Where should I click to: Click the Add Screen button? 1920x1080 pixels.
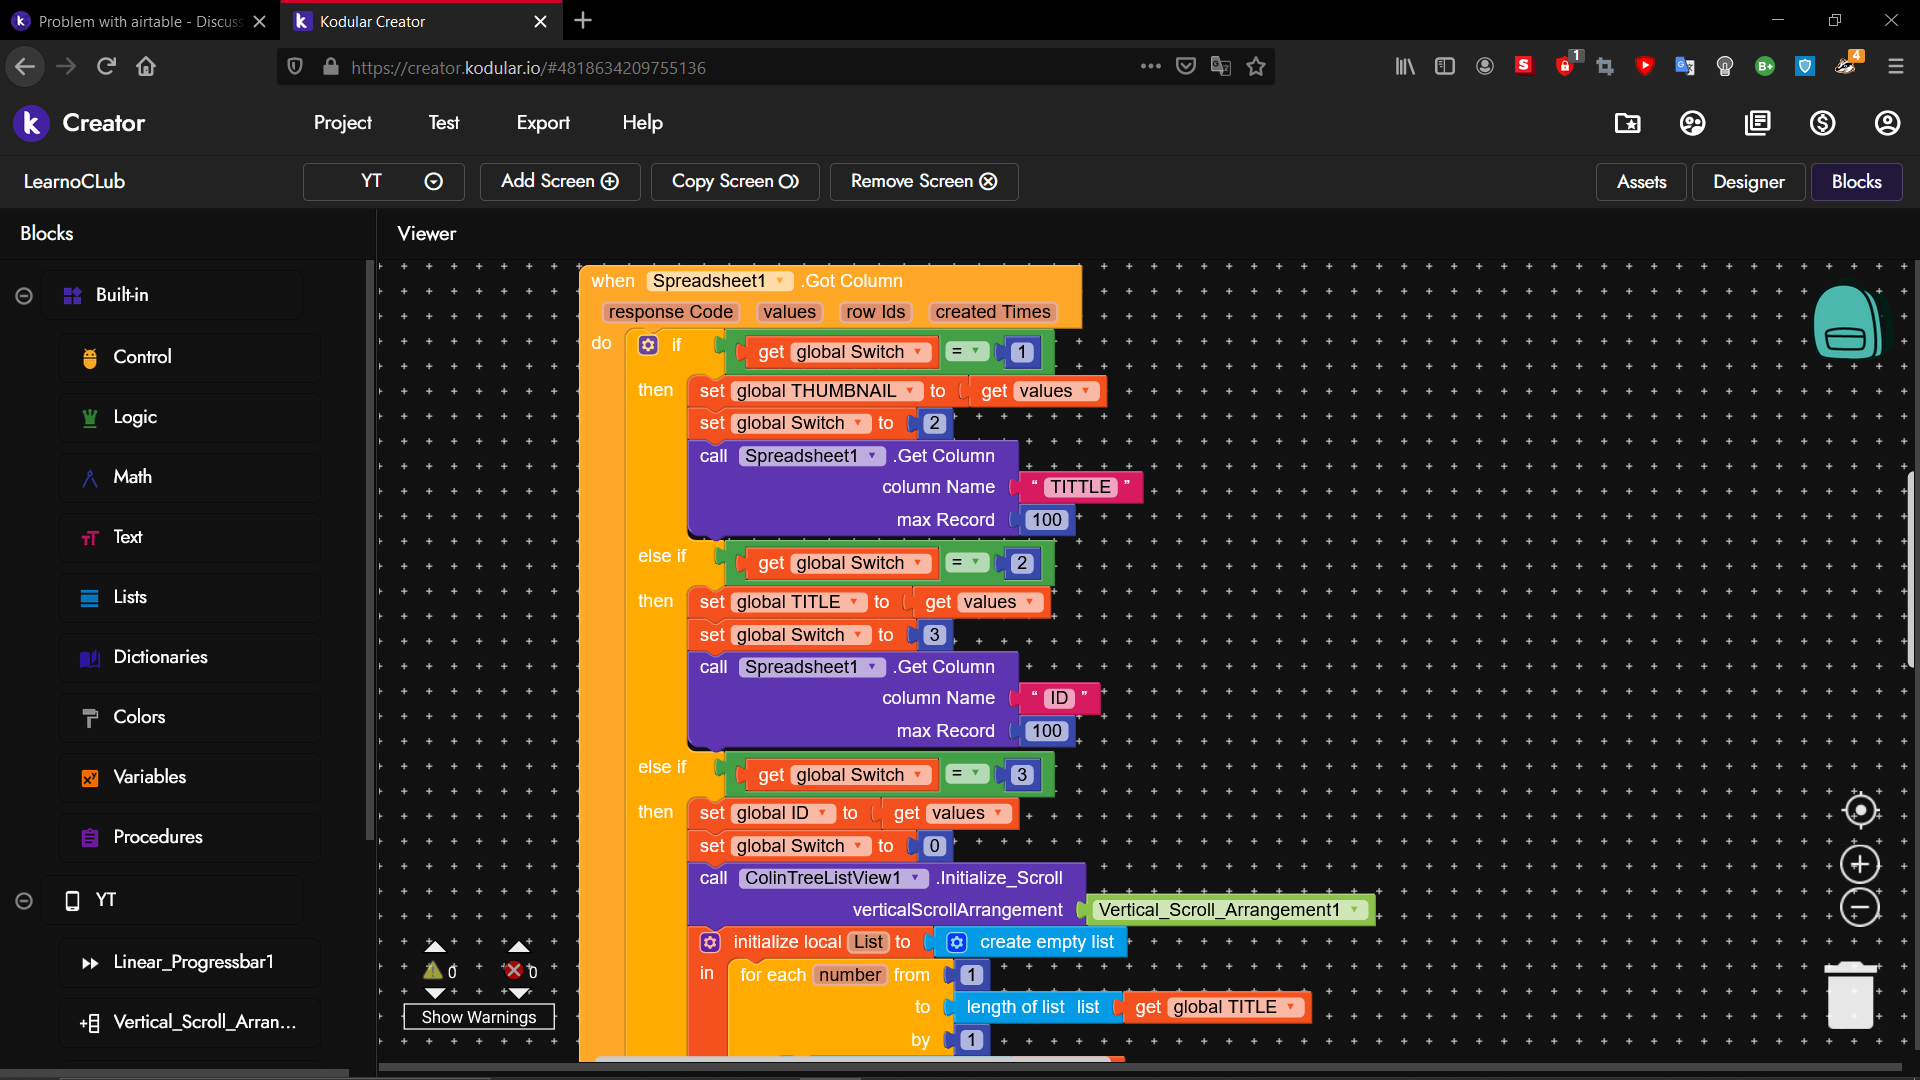point(560,181)
